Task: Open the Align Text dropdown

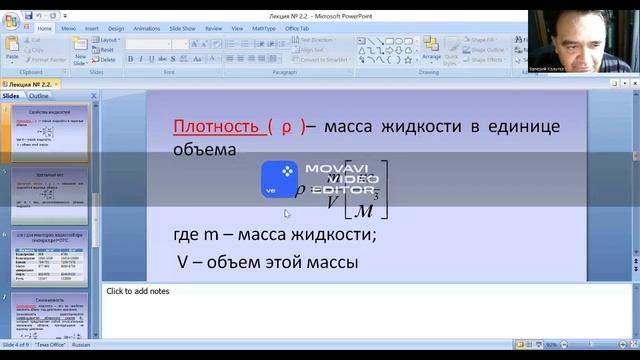Action: coord(310,50)
